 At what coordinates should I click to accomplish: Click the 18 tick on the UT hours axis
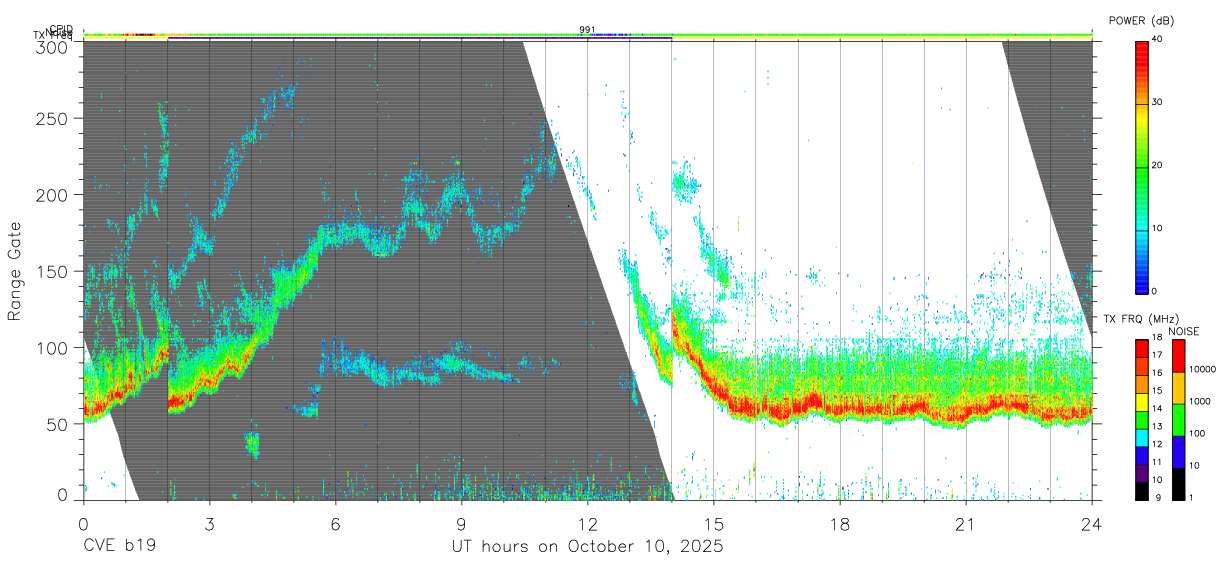pyautogui.click(x=839, y=524)
